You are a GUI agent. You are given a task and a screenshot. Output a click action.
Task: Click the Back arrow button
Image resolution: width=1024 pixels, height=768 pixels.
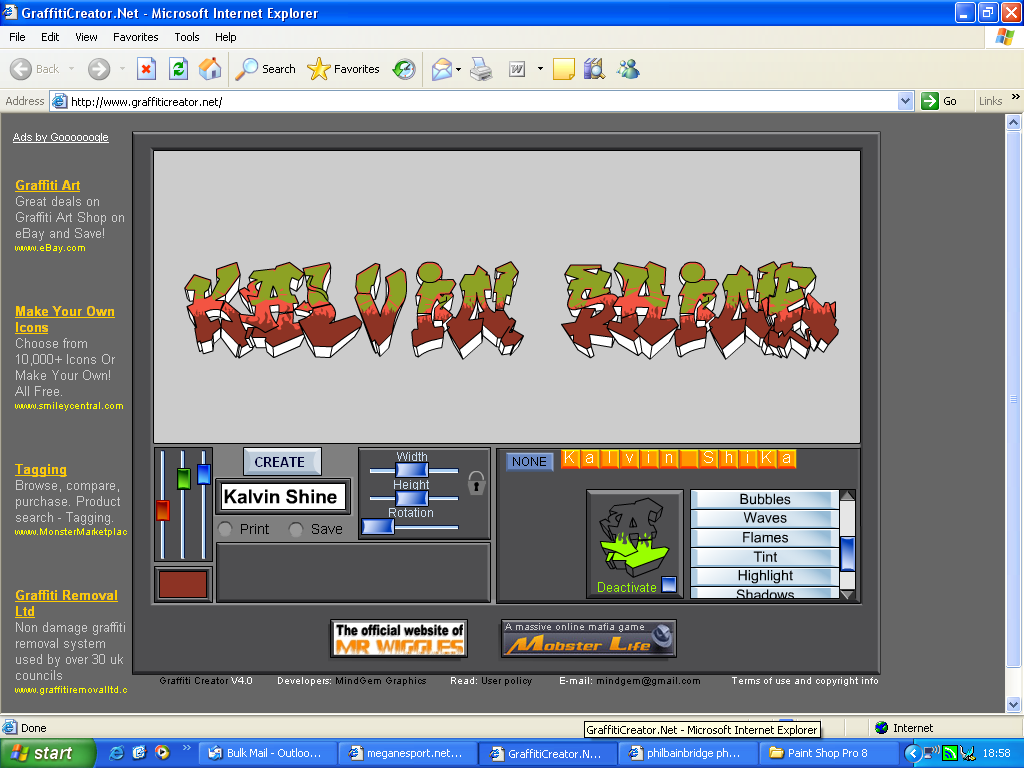click(x=35, y=69)
